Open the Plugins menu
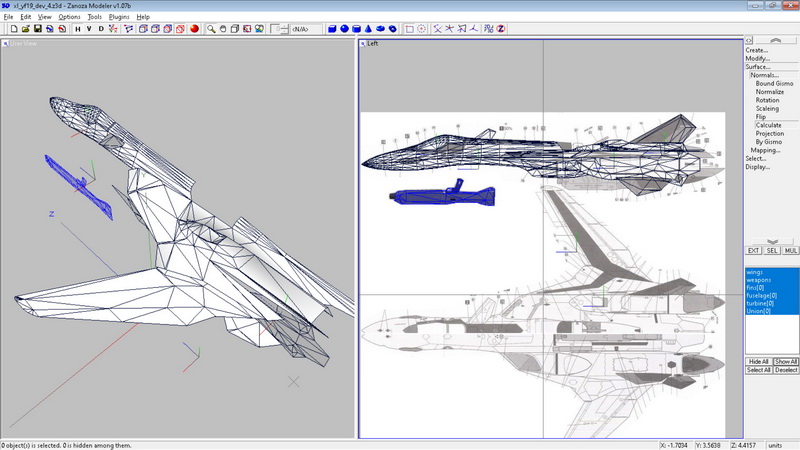The height and width of the screenshot is (450, 800). click(x=119, y=17)
